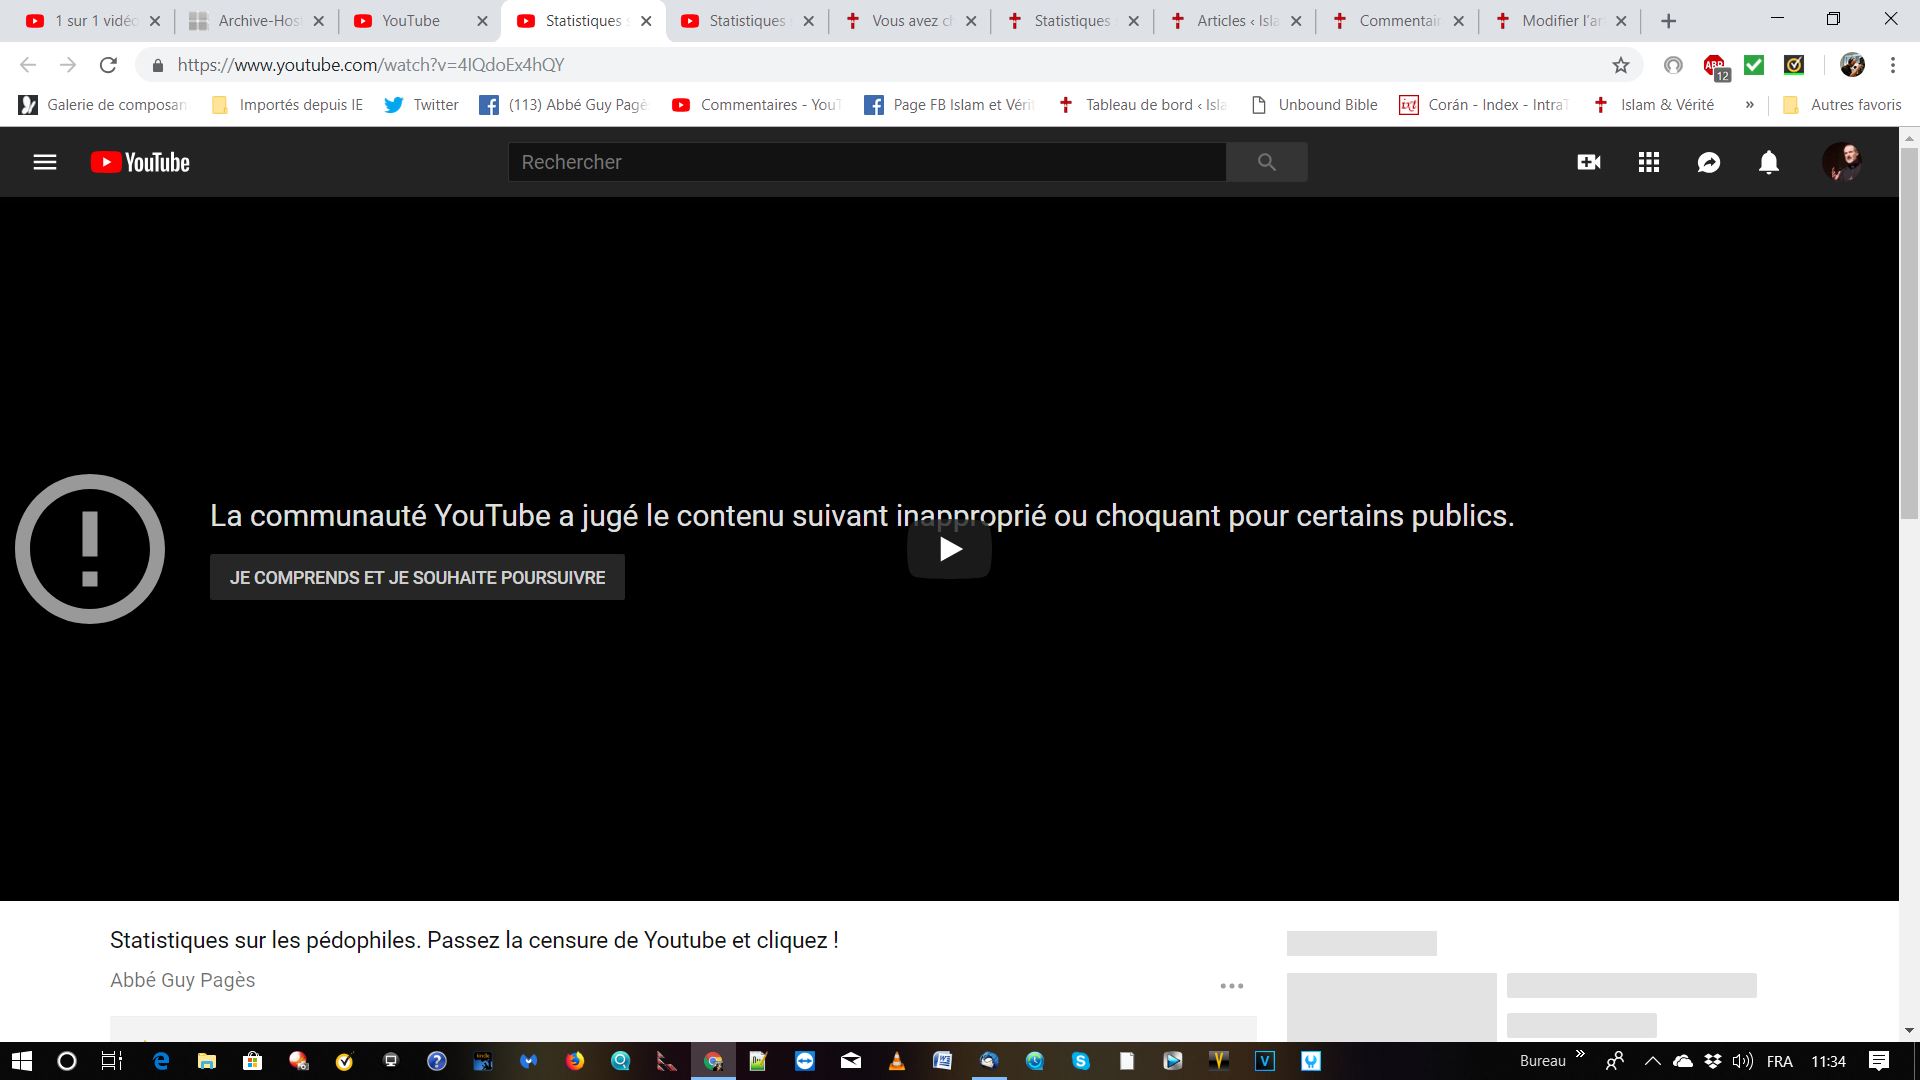The image size is (1920, 1080).
Task: Play the video with center play button
Action: 949,549
